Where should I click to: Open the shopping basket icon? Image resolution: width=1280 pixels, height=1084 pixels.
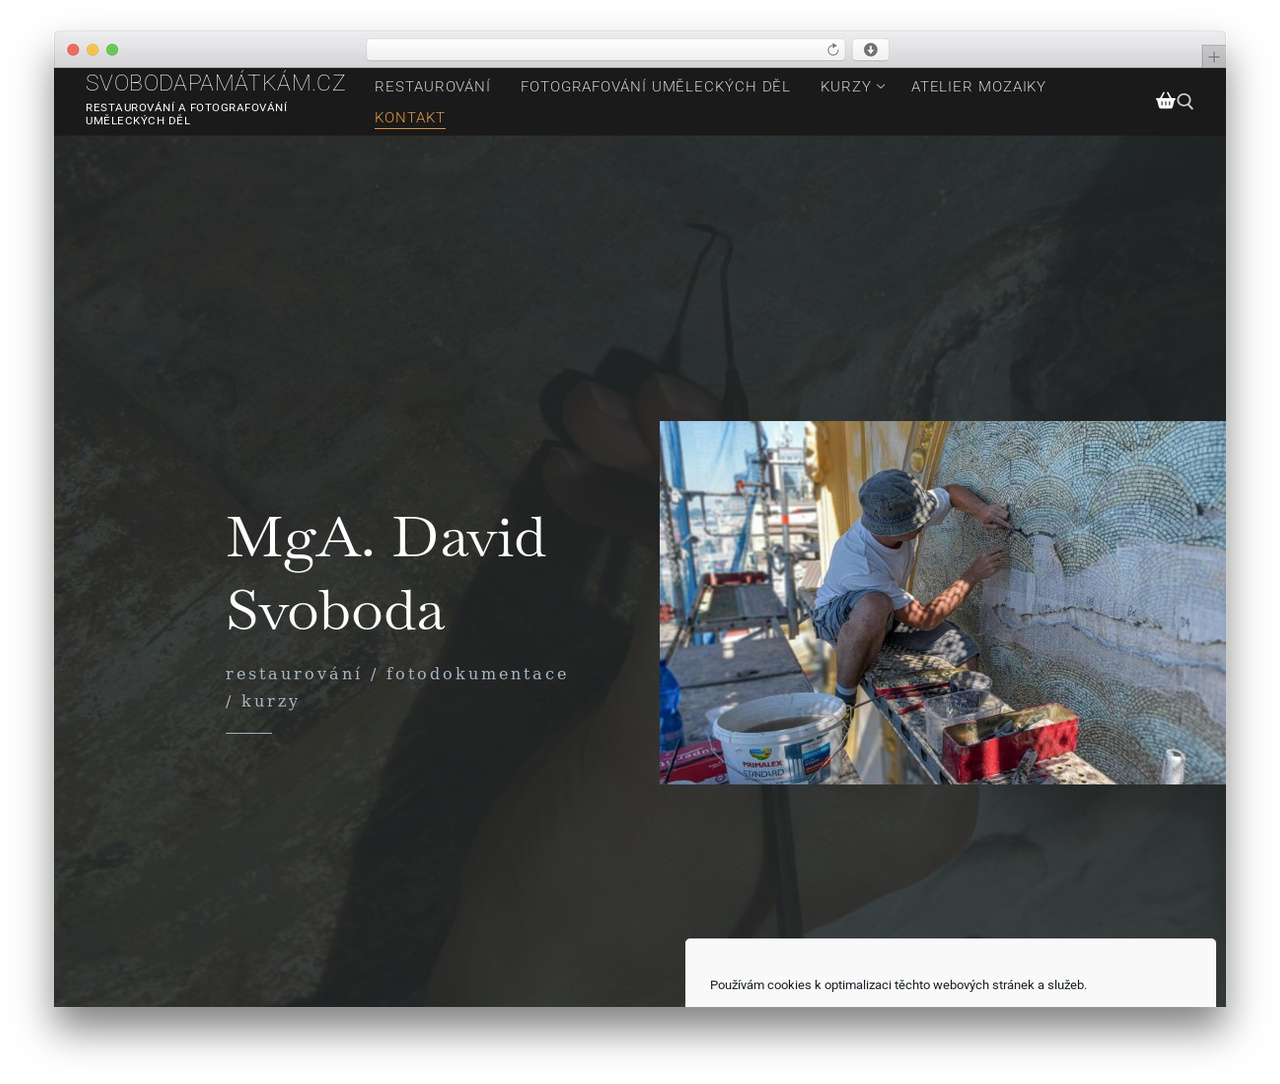point(1165,100)
